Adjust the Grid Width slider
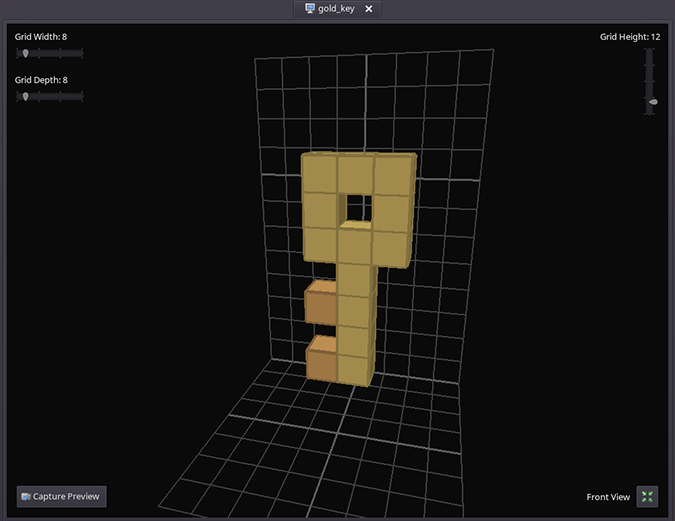675x521 pixels. 50,53
